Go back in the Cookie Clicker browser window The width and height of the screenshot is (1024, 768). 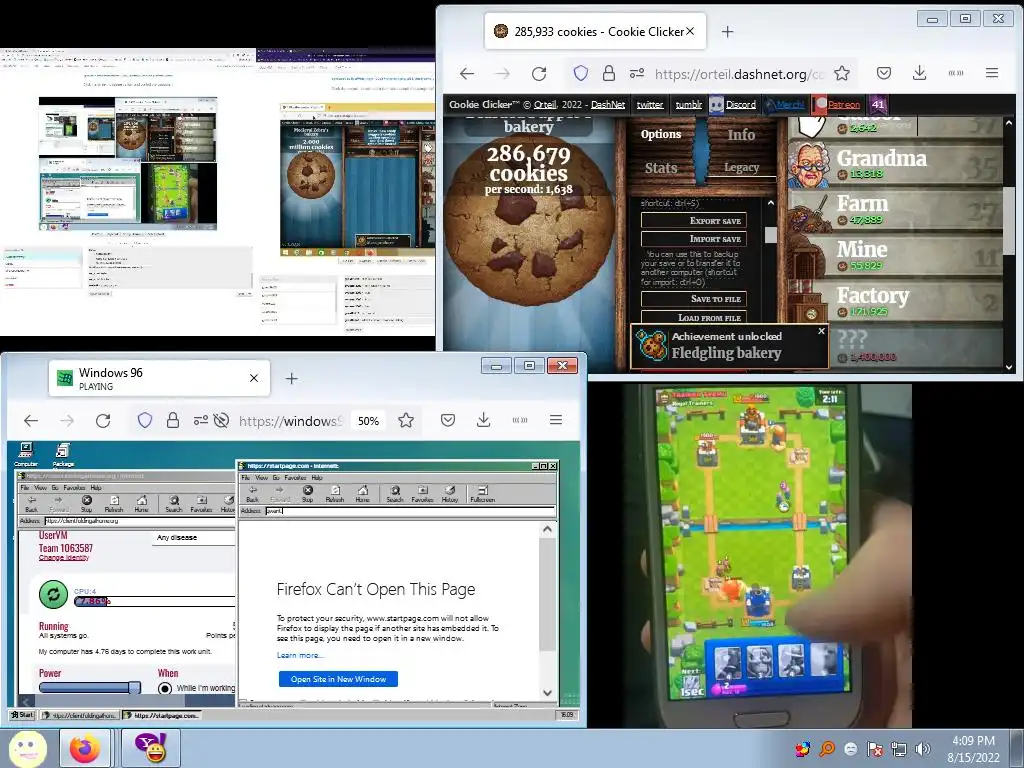(x=467, y=74)
